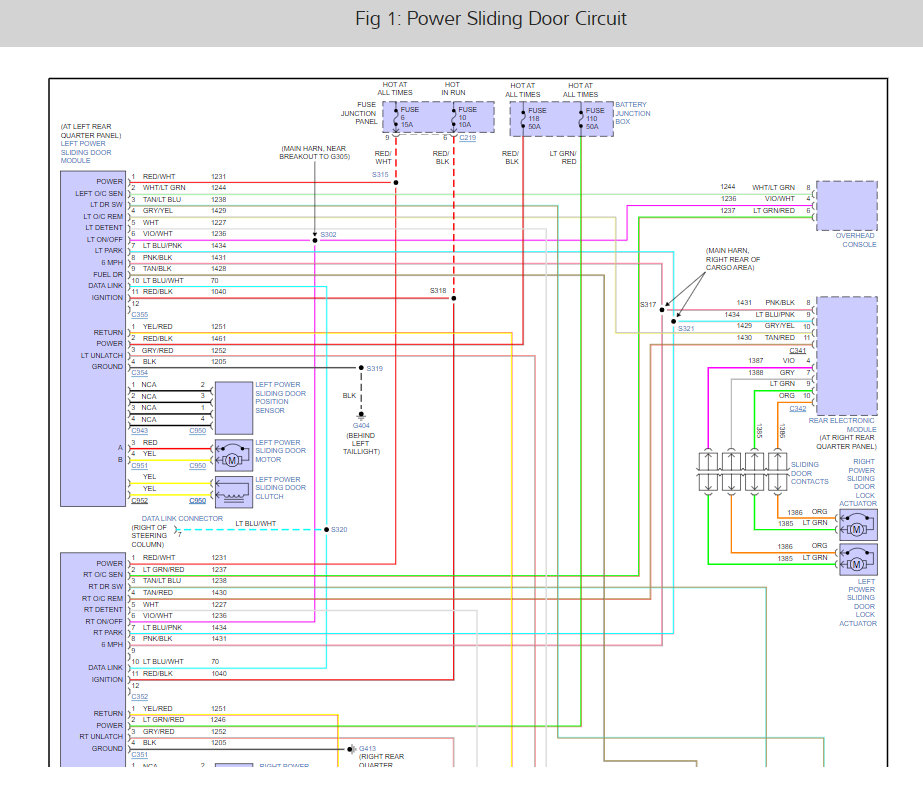
Task: Click the 'HOT IN RUN' label
Action: click(453, 89)
